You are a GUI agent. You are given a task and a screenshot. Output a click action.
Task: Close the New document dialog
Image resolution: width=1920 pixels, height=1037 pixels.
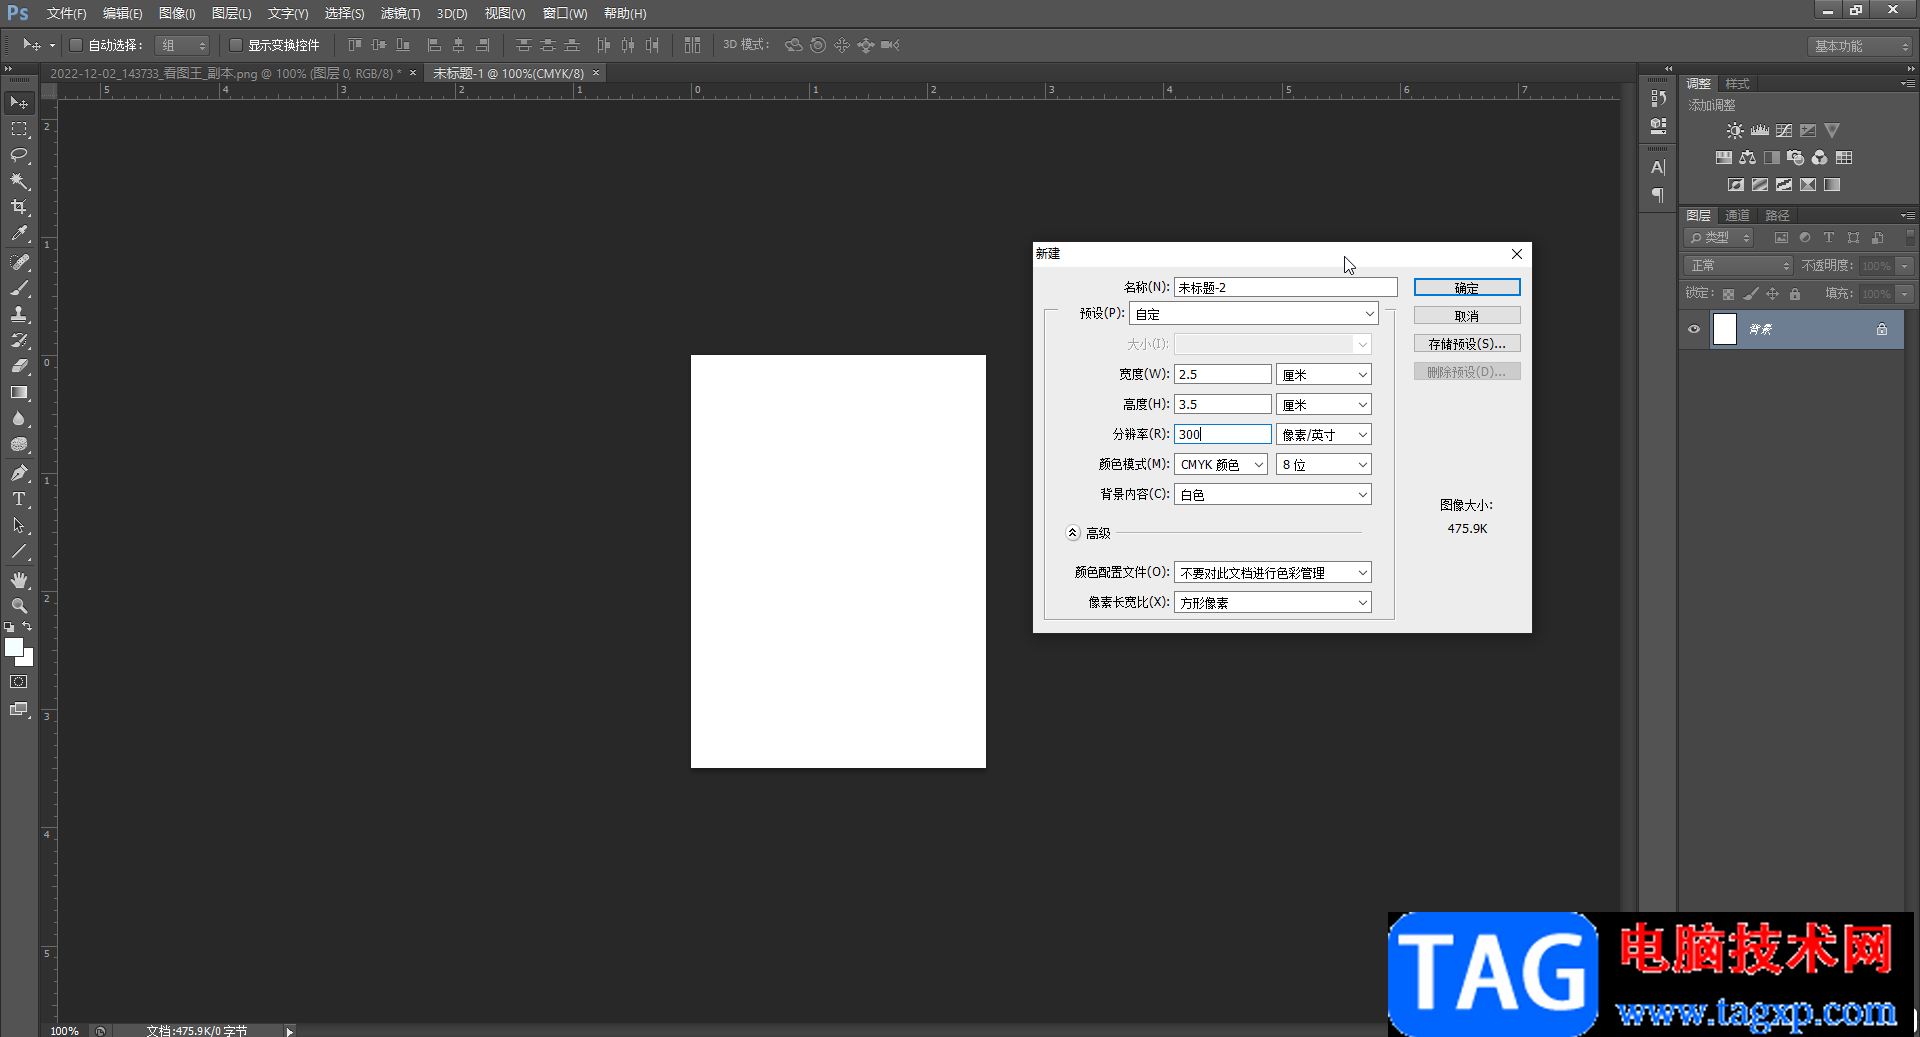1517,254
